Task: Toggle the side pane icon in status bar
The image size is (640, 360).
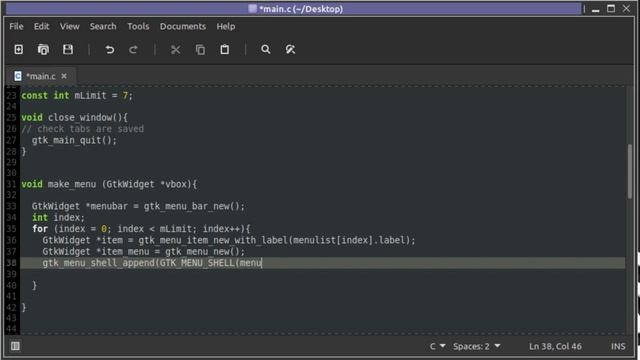Action: pos(16,346)
